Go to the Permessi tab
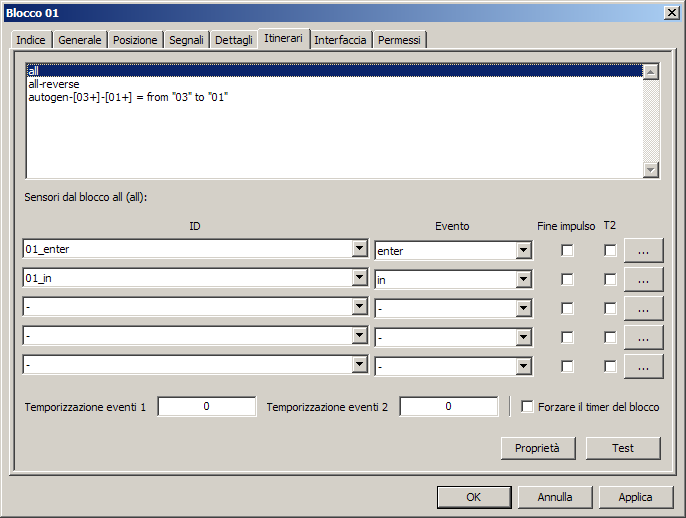 [399, 40]
